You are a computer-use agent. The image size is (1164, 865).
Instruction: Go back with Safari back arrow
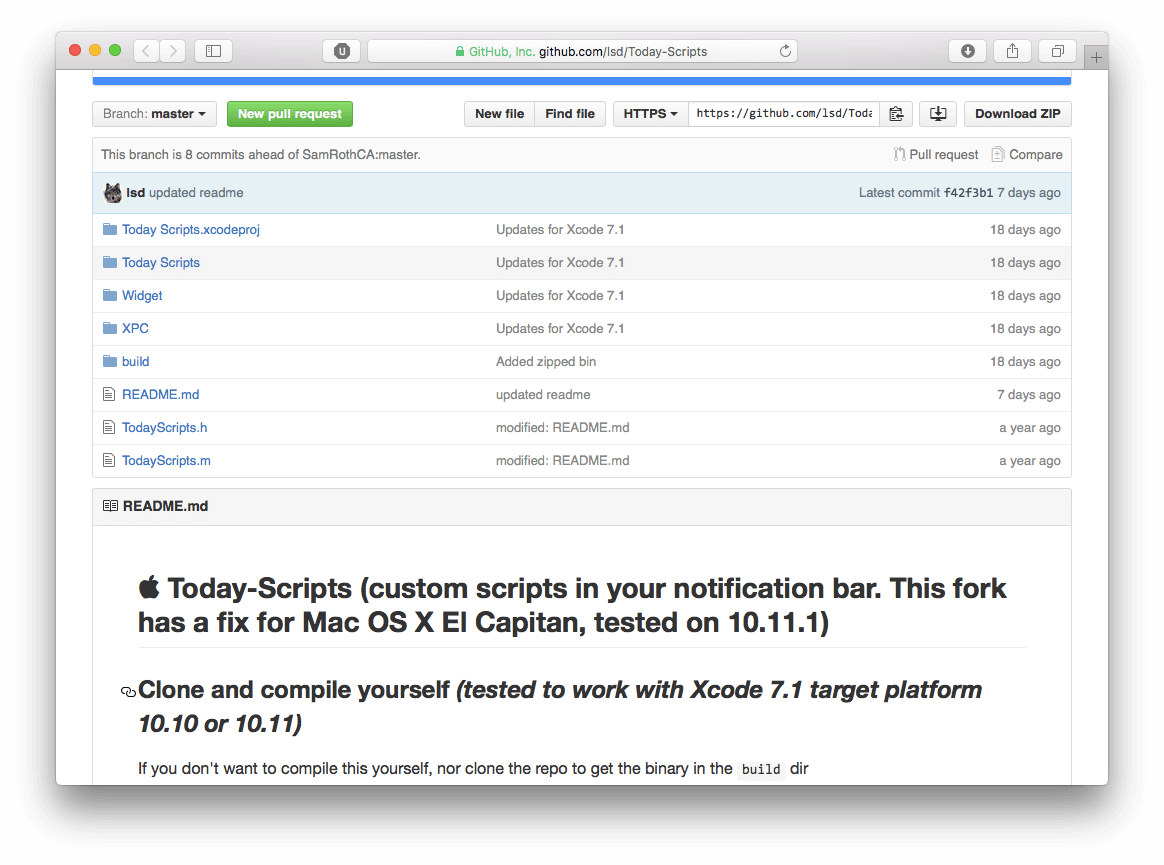pyautogui.click(x=146, y=50)
